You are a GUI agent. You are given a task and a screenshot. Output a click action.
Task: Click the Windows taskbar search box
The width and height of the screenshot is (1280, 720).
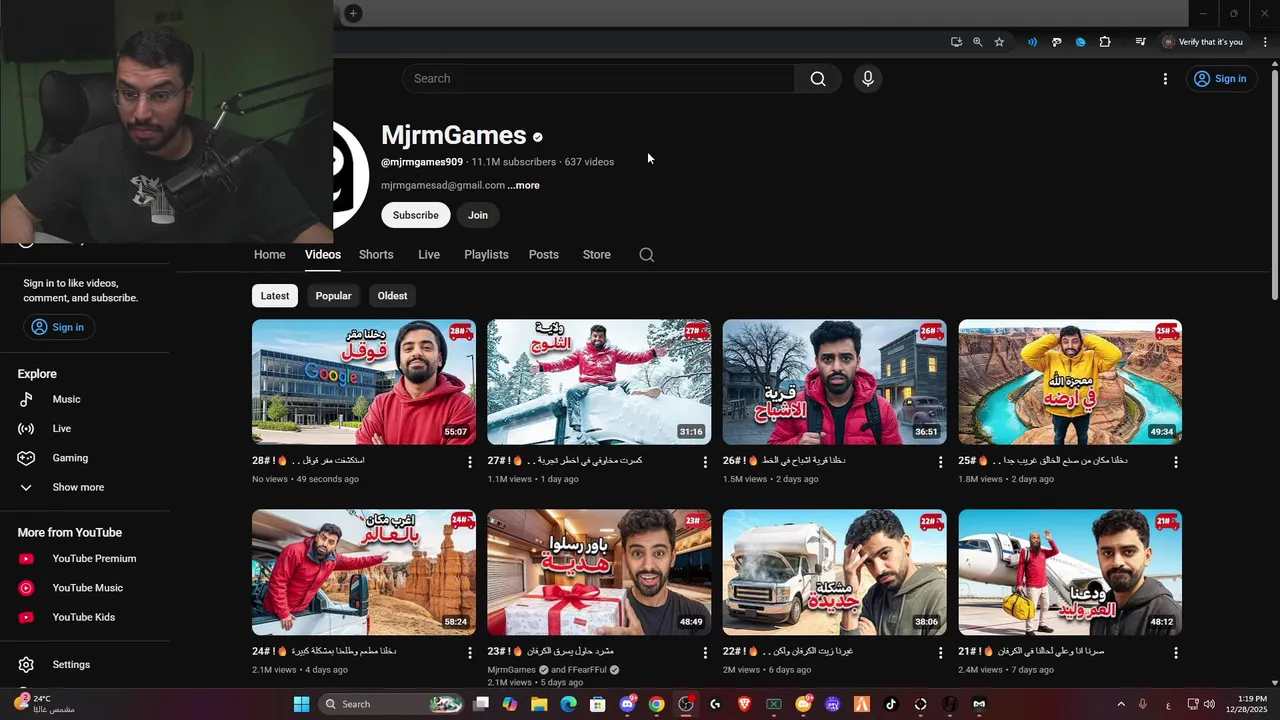pos(392,704)
